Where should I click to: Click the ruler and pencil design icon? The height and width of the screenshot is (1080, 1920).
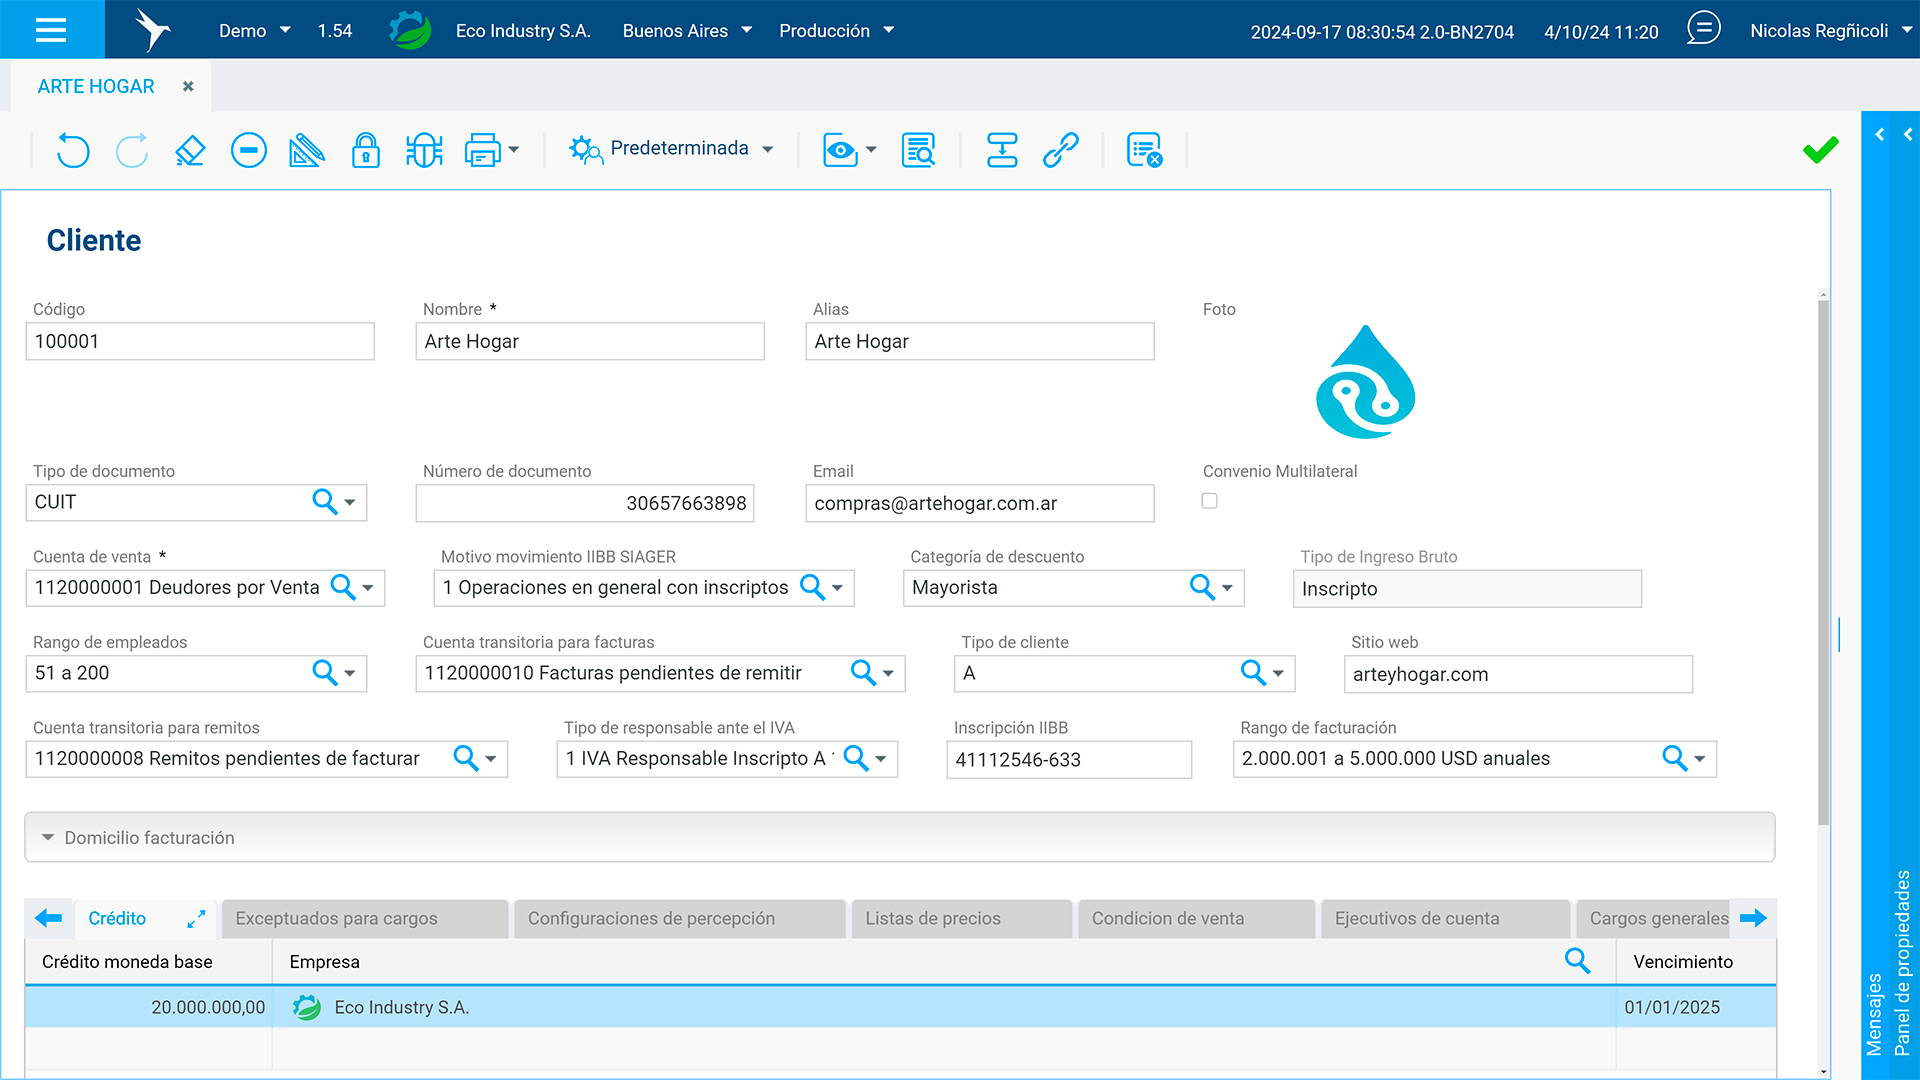tap(307, 150)
